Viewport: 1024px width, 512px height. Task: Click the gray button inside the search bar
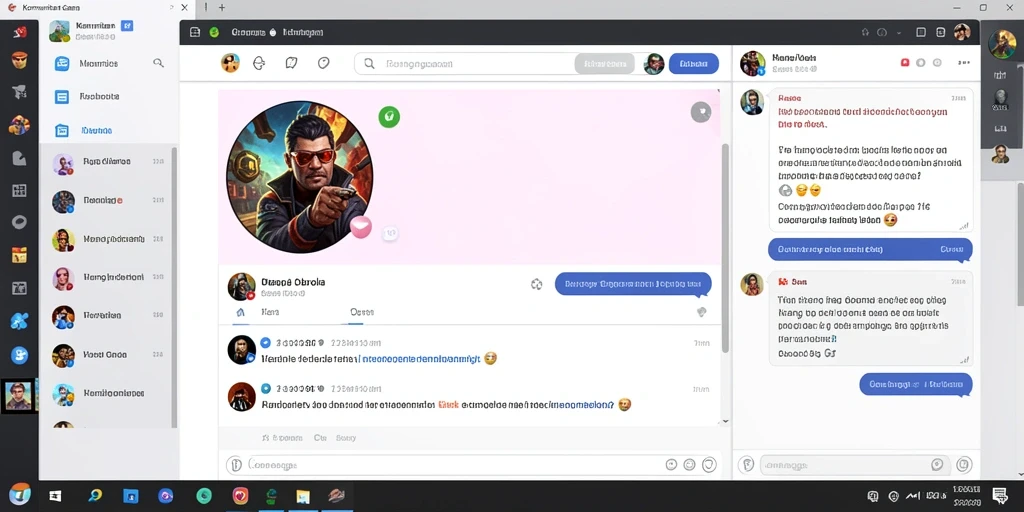coord(604,64)
